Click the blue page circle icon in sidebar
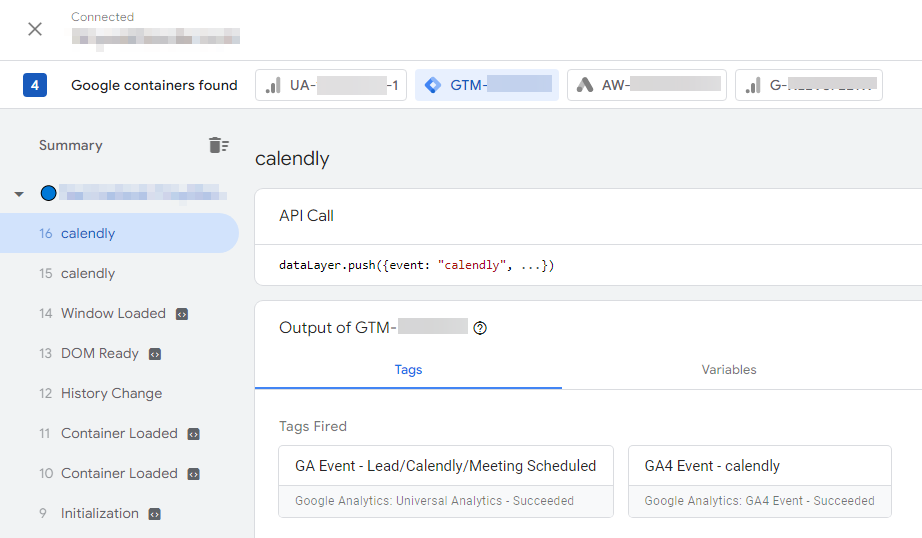 48,193
